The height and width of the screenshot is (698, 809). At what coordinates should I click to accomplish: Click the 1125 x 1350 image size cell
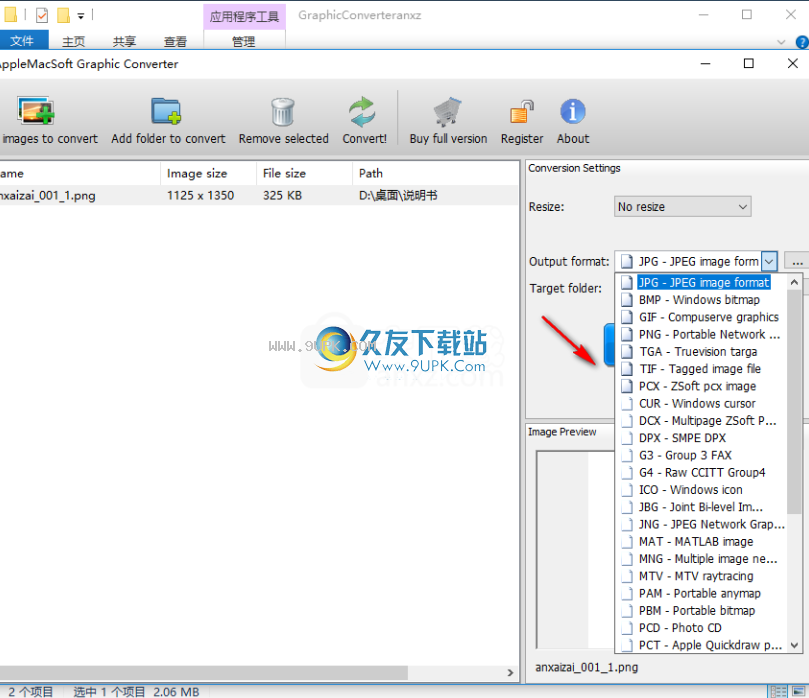(x=200, y=196)
